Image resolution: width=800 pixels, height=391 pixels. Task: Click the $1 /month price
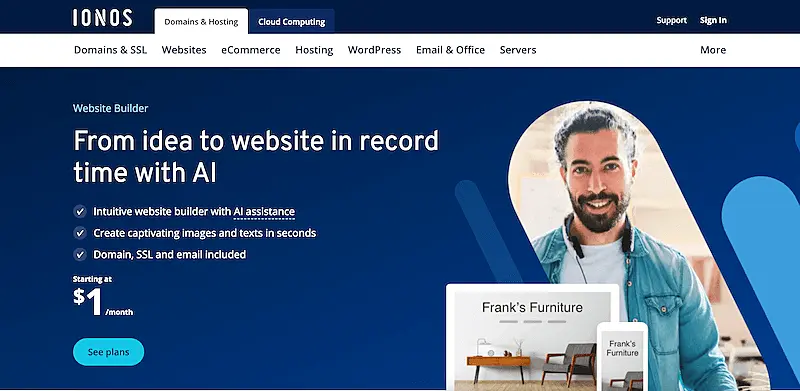click(x=103, y=302)
